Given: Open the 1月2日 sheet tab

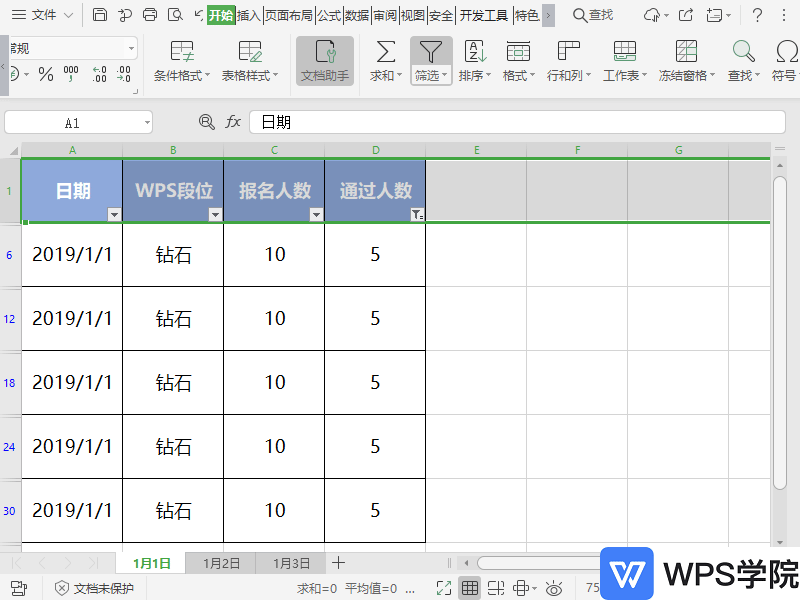Looking at the screenshot, I should [x=221, y=563].
